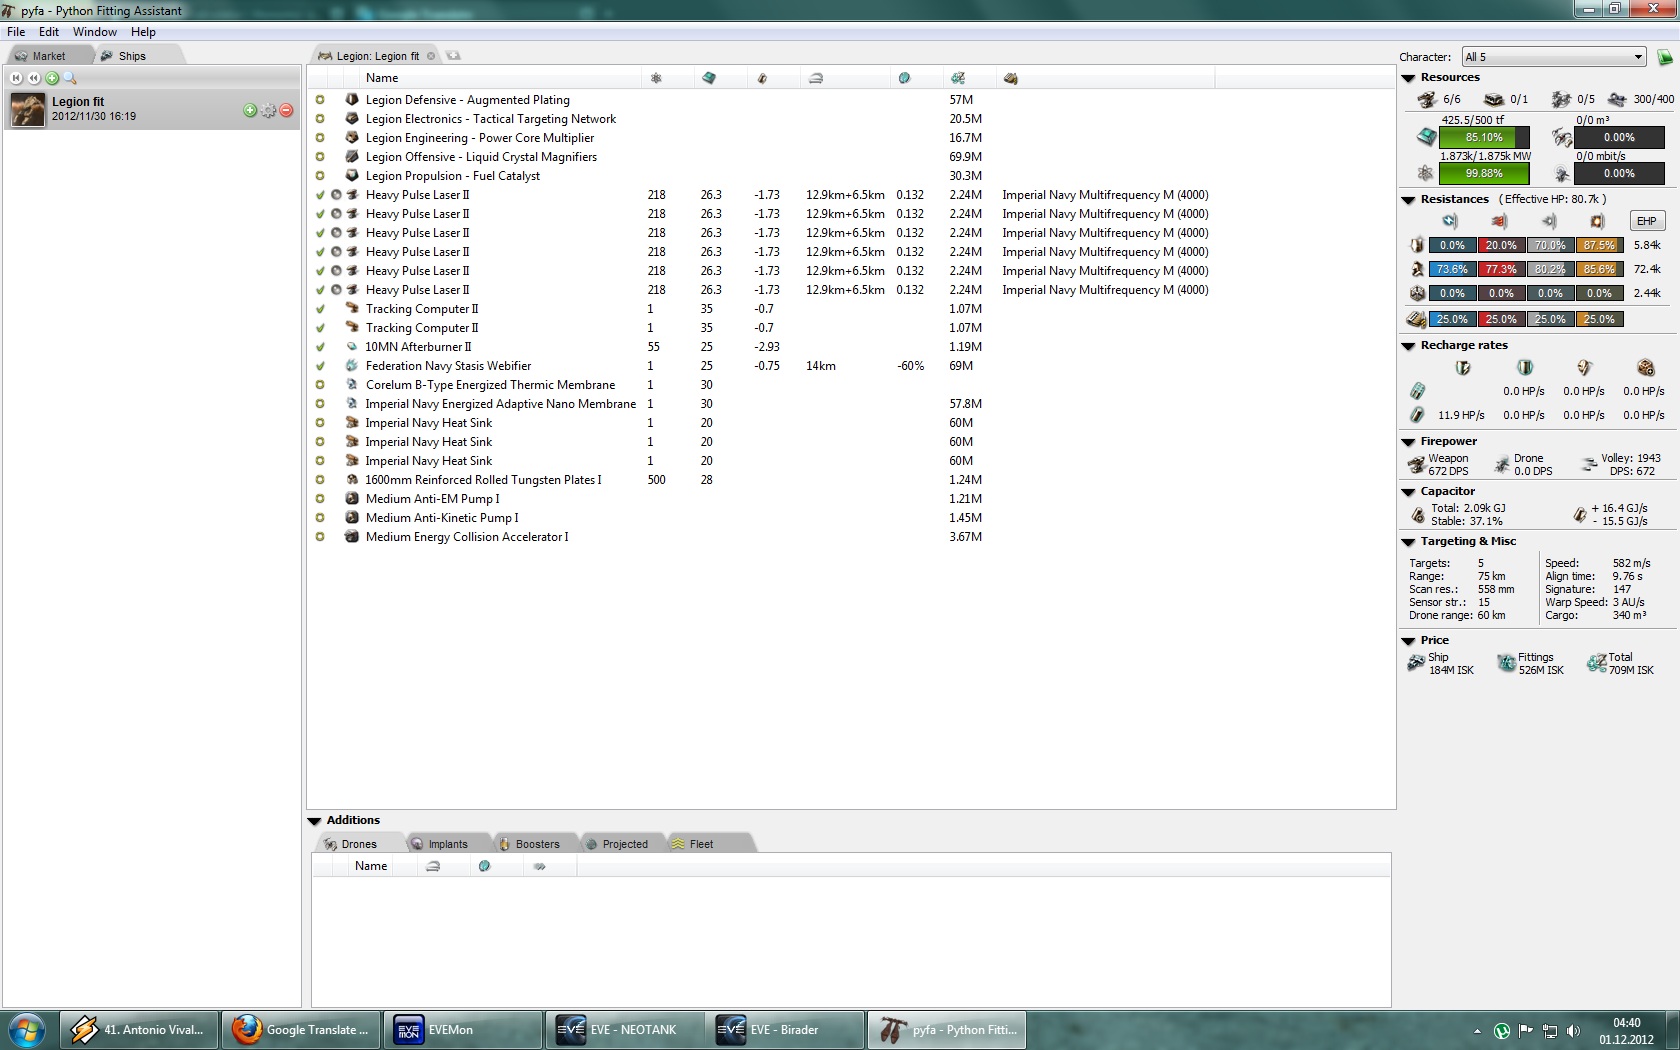Toggle the 1600mm Reinforced Rolled Tungsten Plates state
1680x1050 pixels.
tap(320, 480)
